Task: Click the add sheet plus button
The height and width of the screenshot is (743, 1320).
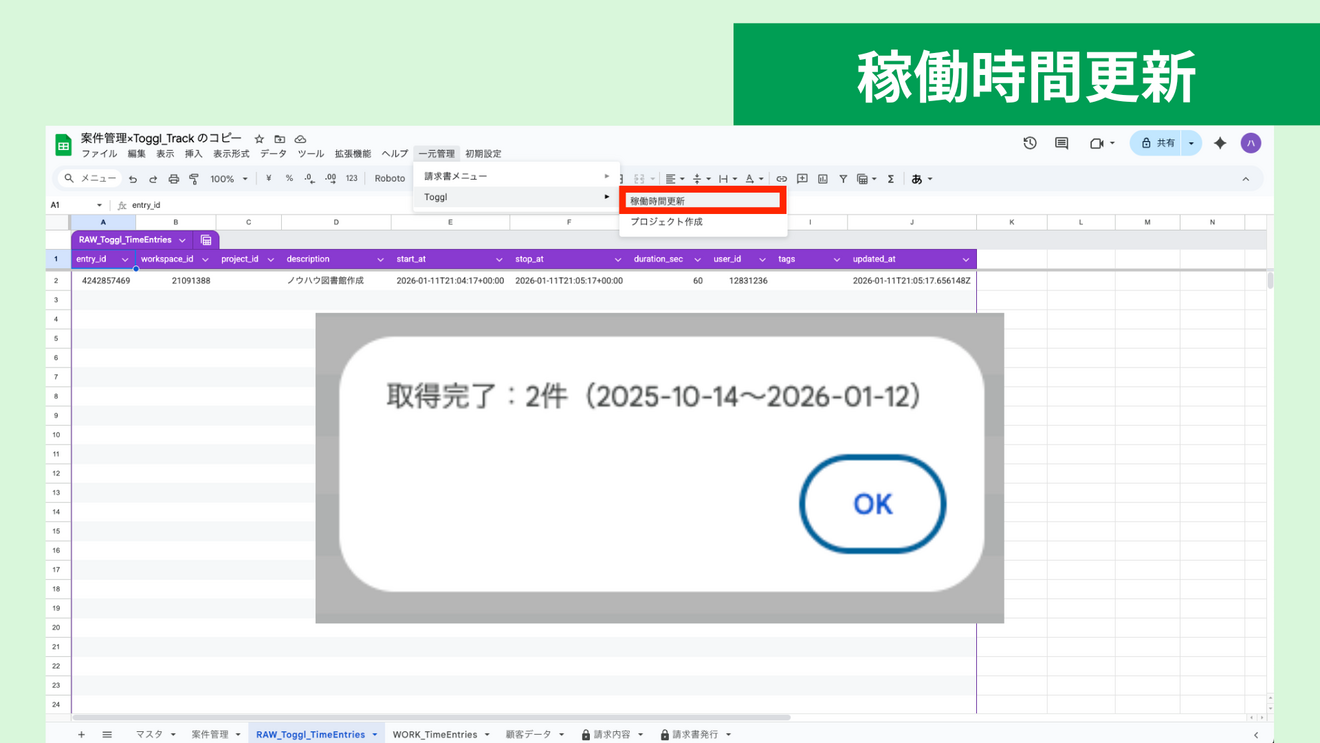Action: (x=81, y=734)
